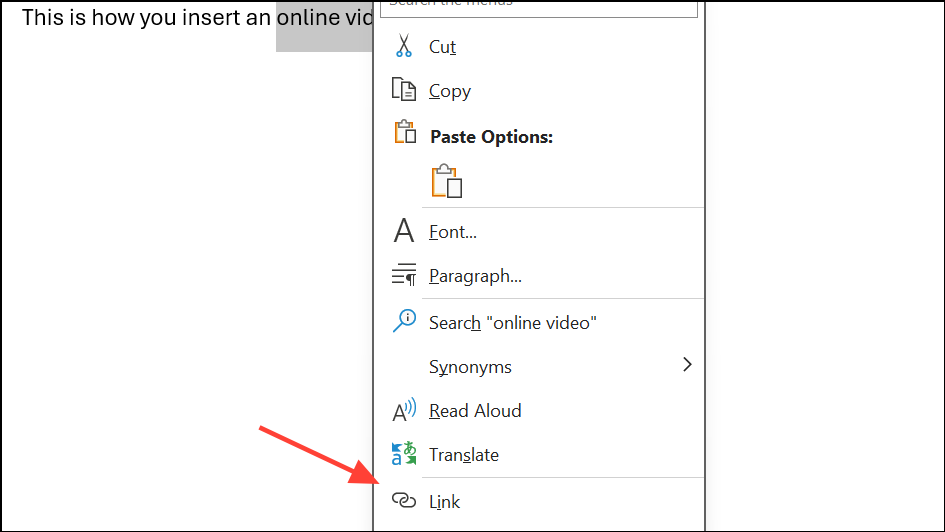
Task: Click the Search magnifier icon
Action: [404, 321]
